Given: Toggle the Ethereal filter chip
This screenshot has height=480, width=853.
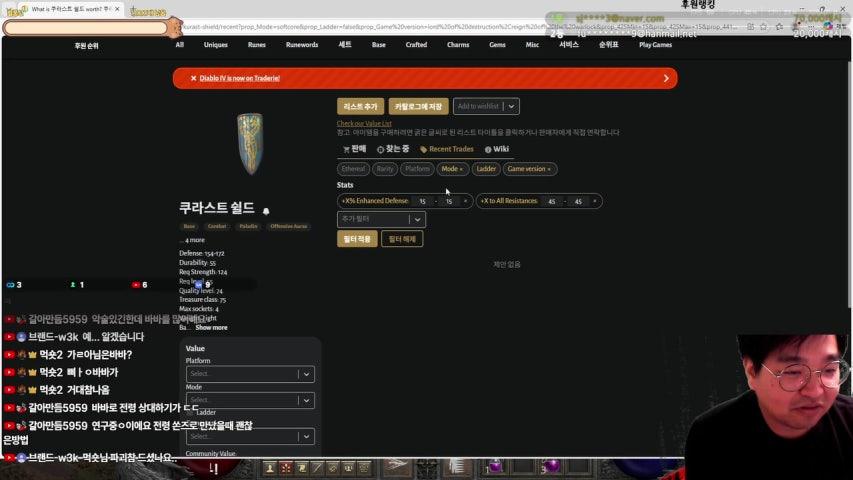Looking at the screenshot, I should 353,169.
